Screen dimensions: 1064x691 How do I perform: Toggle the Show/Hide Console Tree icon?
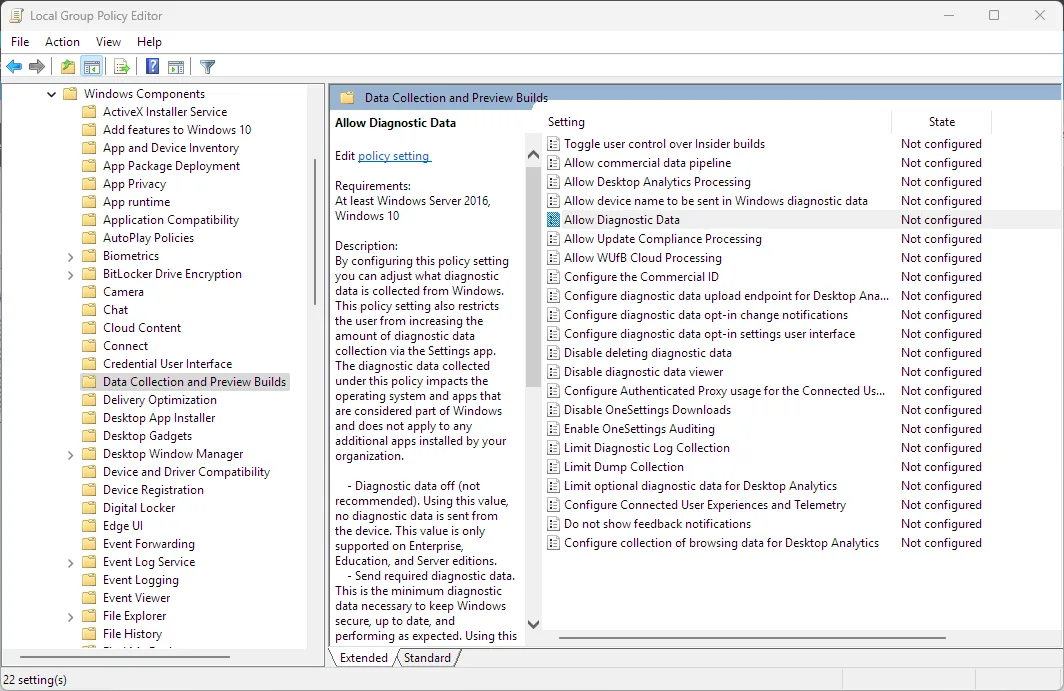click(x=92, y=66)
